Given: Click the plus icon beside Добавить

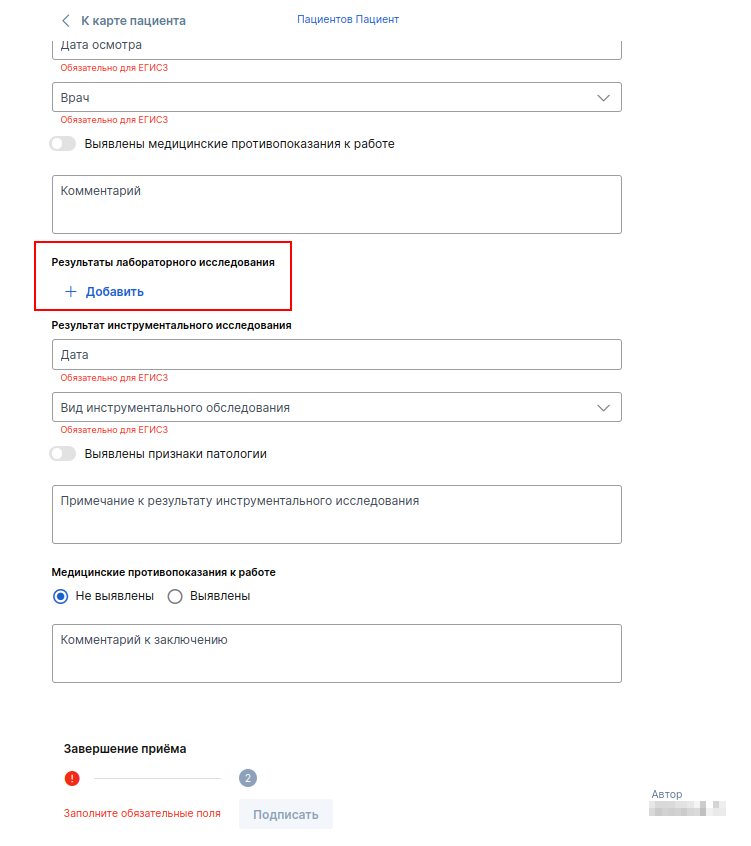Looking at the screenshot, I should click(x=71, y=292).
